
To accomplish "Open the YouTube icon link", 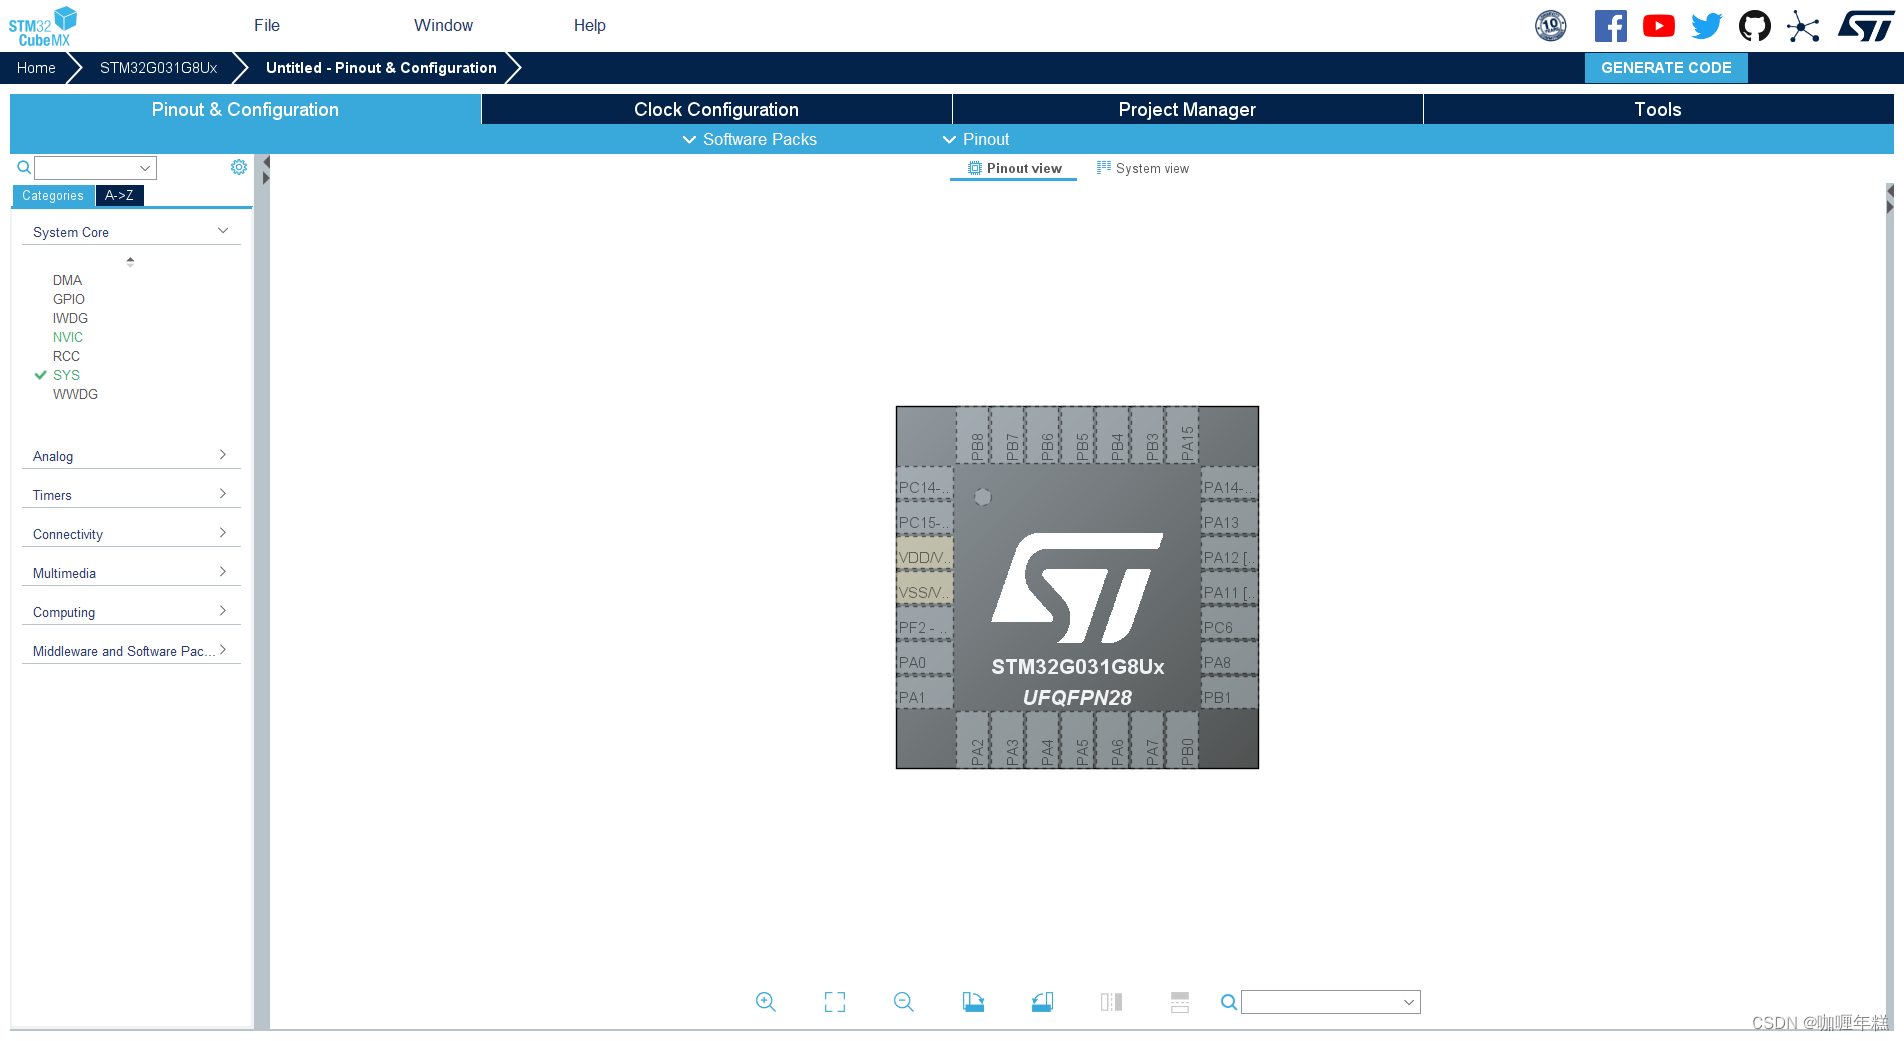I will coord(1659,26).
